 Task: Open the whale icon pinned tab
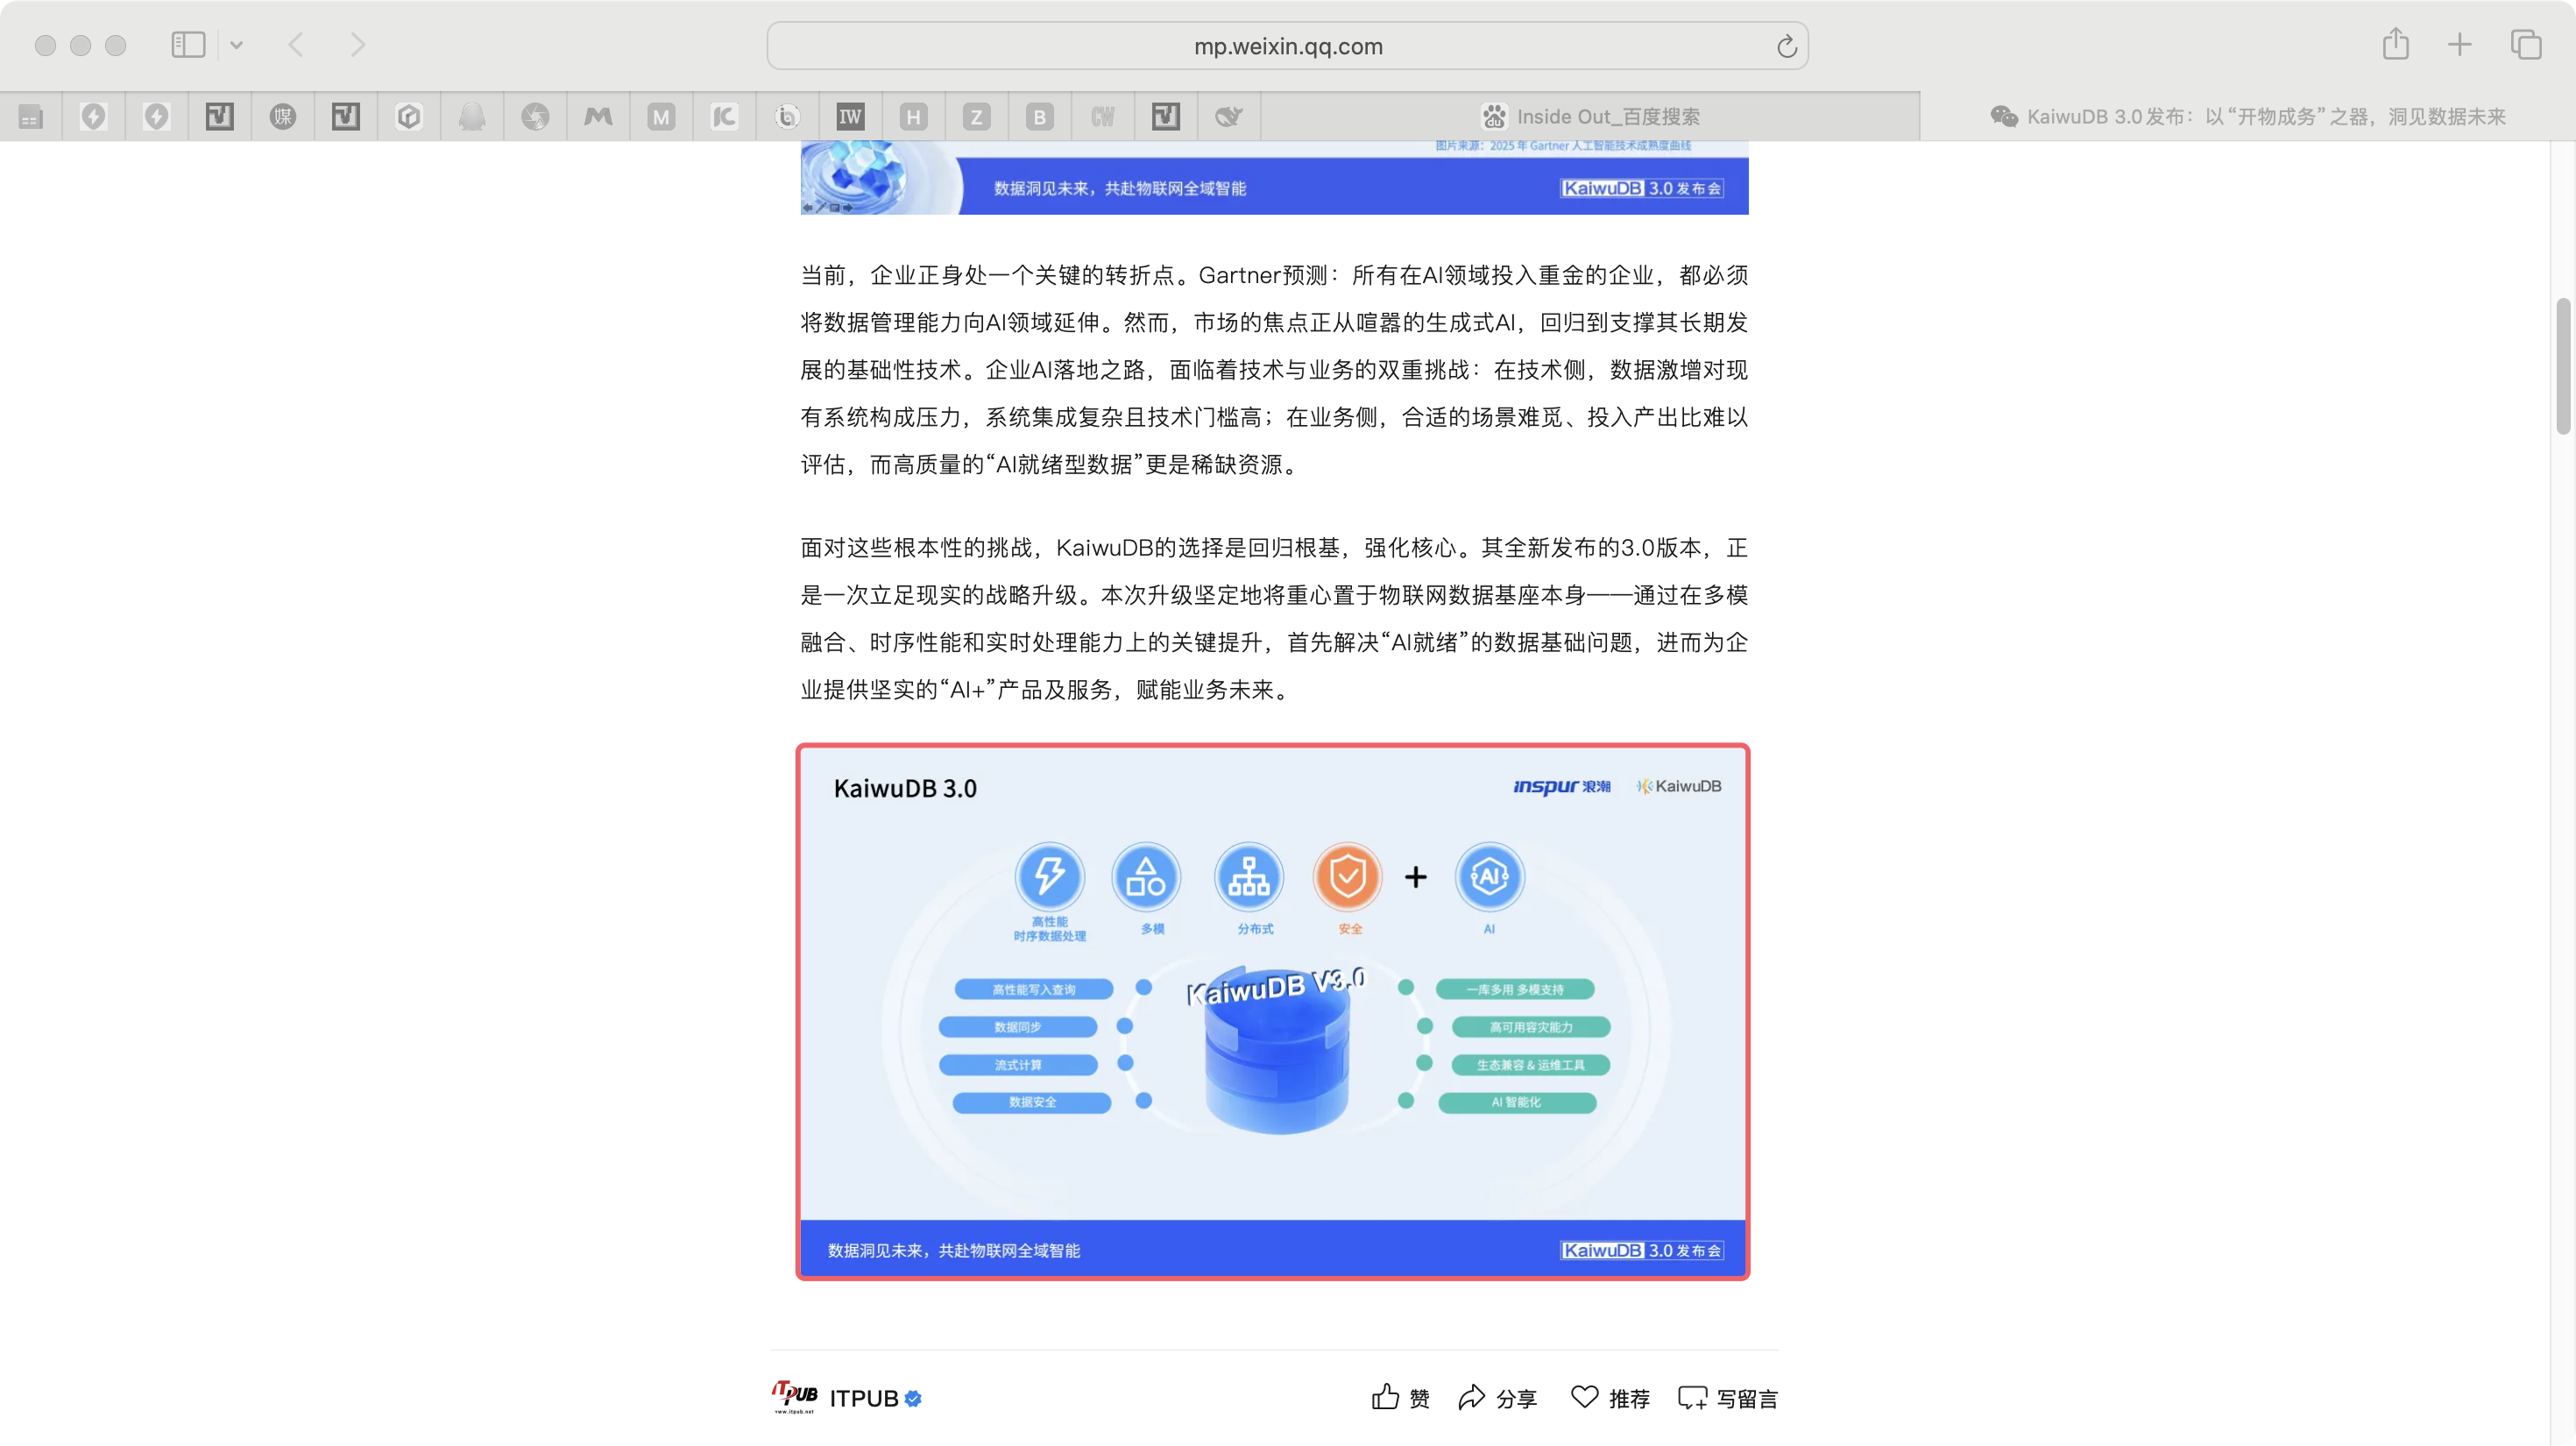coord(1228,117)
